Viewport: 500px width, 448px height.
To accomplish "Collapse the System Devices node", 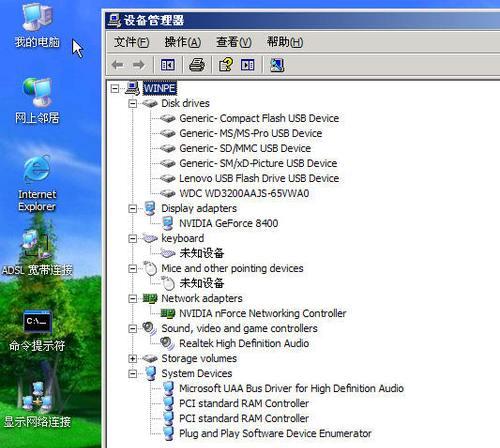I will click(133, 374).
